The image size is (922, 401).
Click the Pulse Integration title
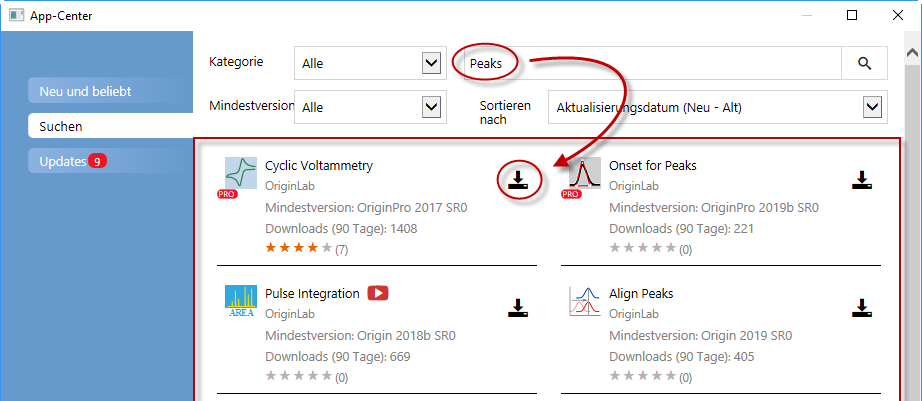[312, 293]
